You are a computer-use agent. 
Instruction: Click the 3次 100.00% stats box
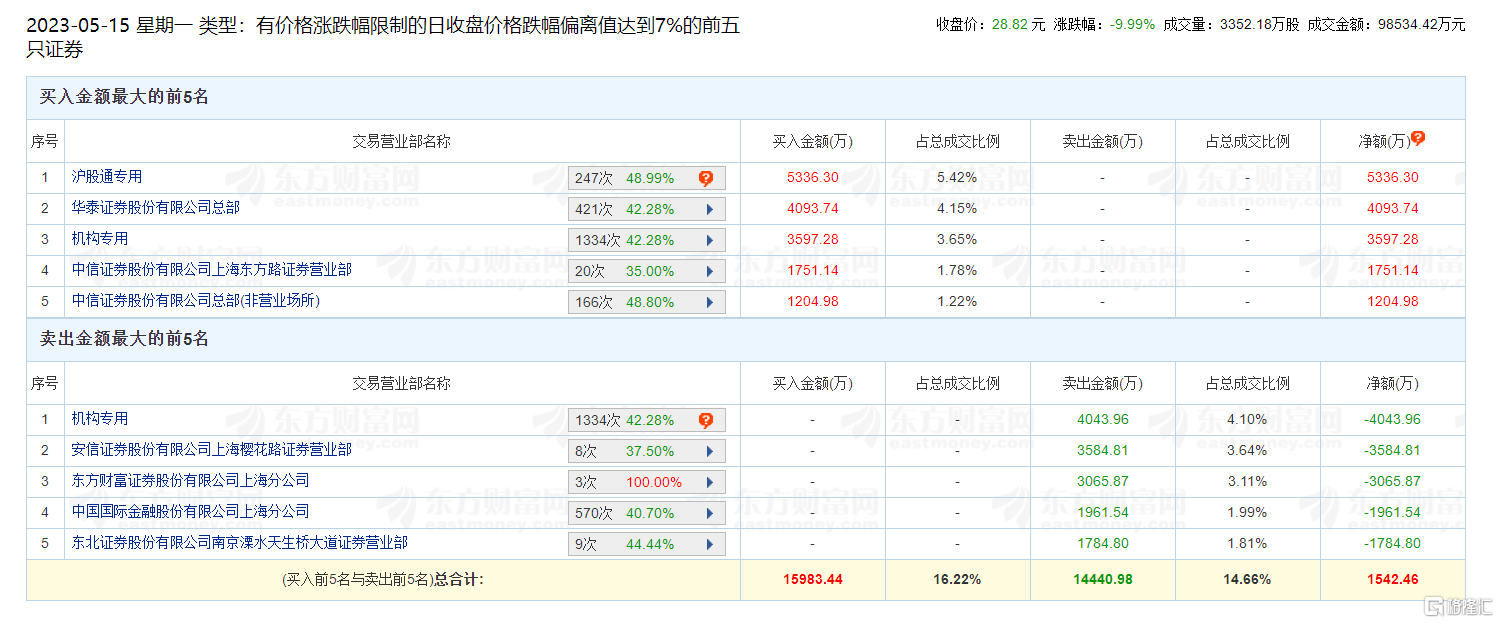click(646, 482)
